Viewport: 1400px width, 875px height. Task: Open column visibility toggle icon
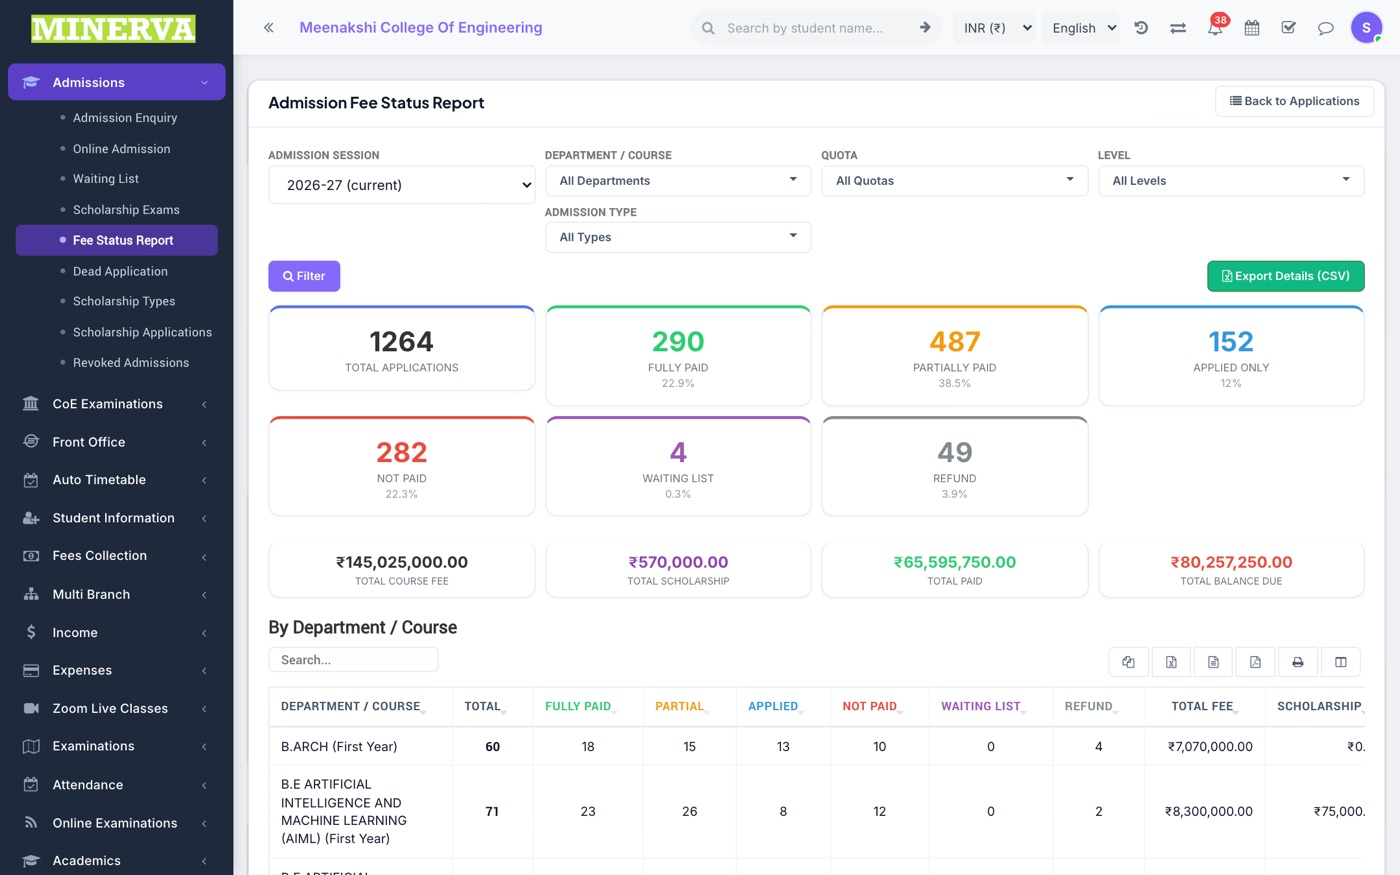click(1341, 662)
